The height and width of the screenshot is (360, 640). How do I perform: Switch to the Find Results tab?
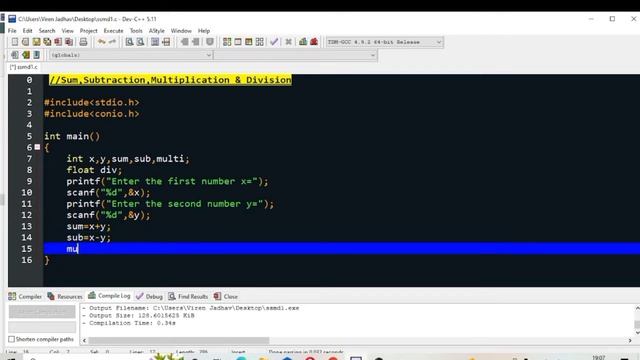tap(188, 296)
